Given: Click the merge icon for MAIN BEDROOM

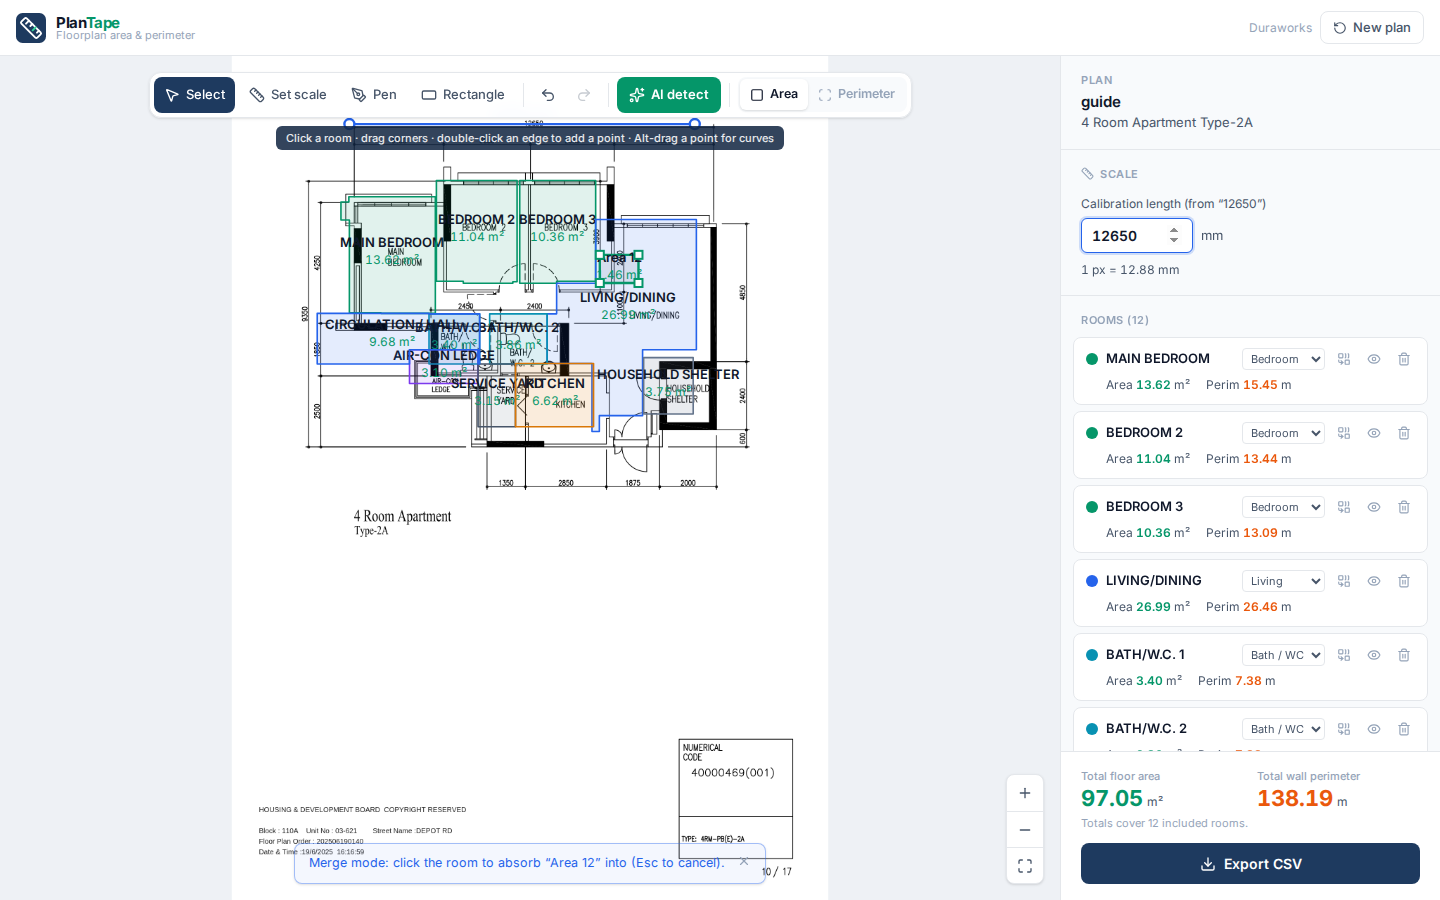Looking at the screenshot, I should (x=1344, y=359).
